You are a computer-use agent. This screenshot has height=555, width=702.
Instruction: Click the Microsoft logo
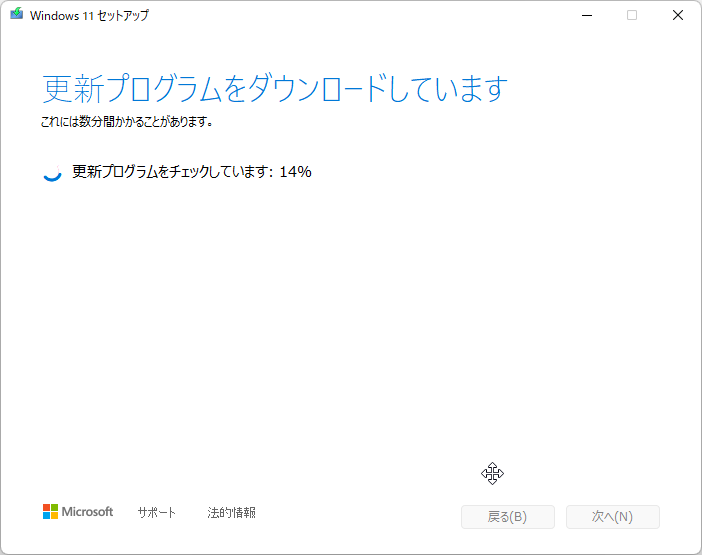click(78, 512)
